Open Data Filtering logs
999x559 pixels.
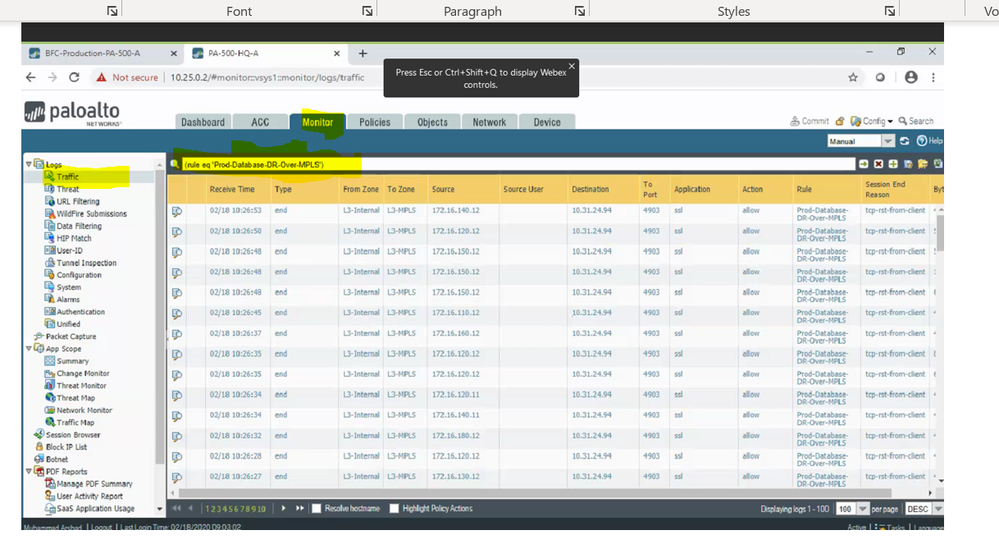[78, 226]
